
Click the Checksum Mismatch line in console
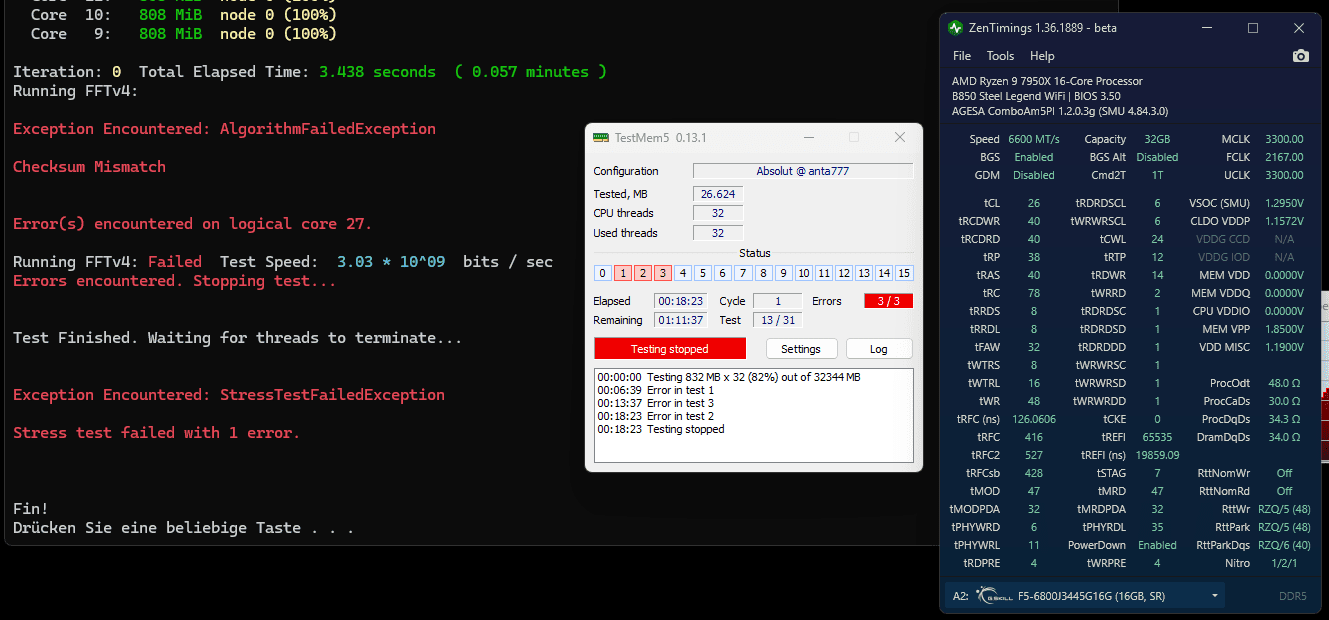89,167
